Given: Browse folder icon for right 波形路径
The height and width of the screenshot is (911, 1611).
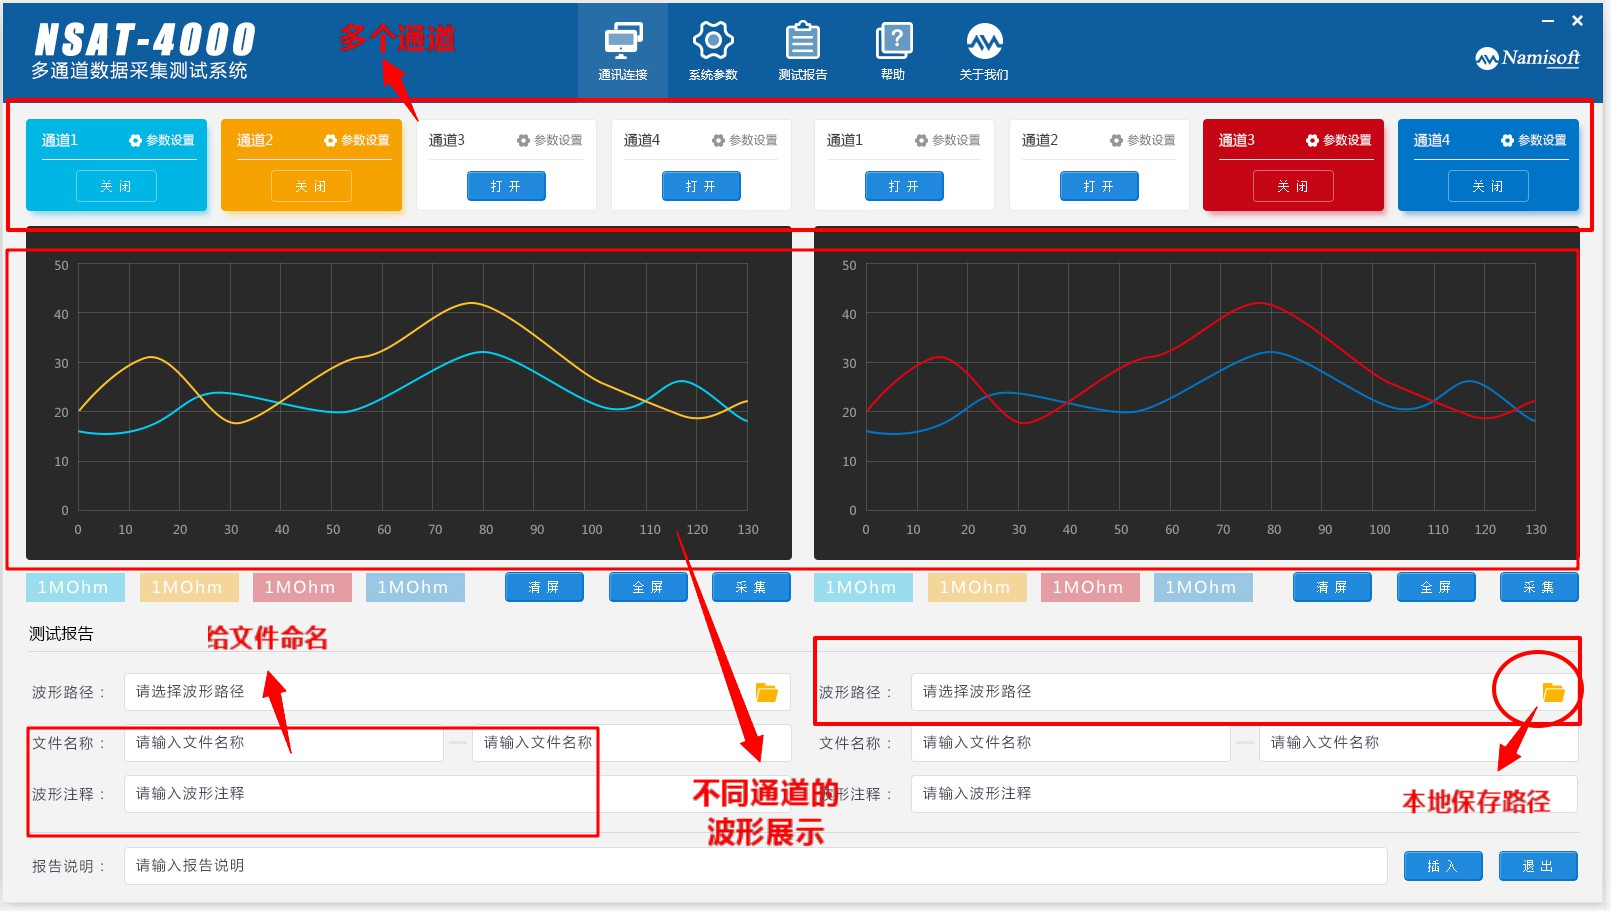Looking at the screenshot, I should 1553,692.
